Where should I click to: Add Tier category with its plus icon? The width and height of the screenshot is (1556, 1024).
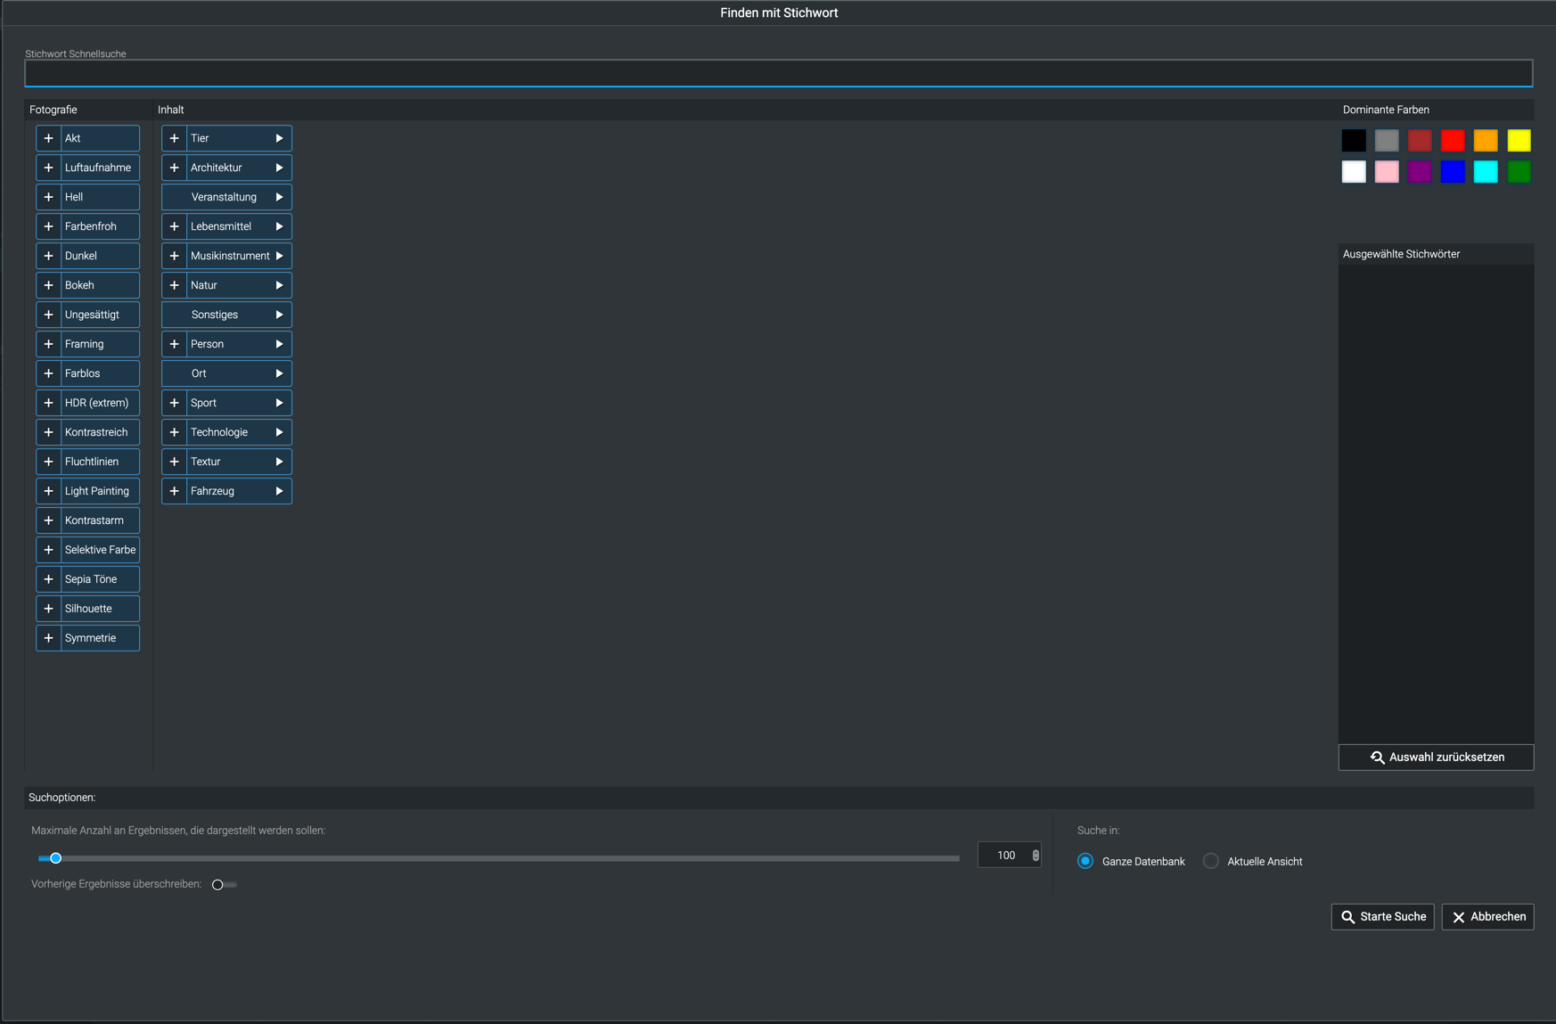174,138
